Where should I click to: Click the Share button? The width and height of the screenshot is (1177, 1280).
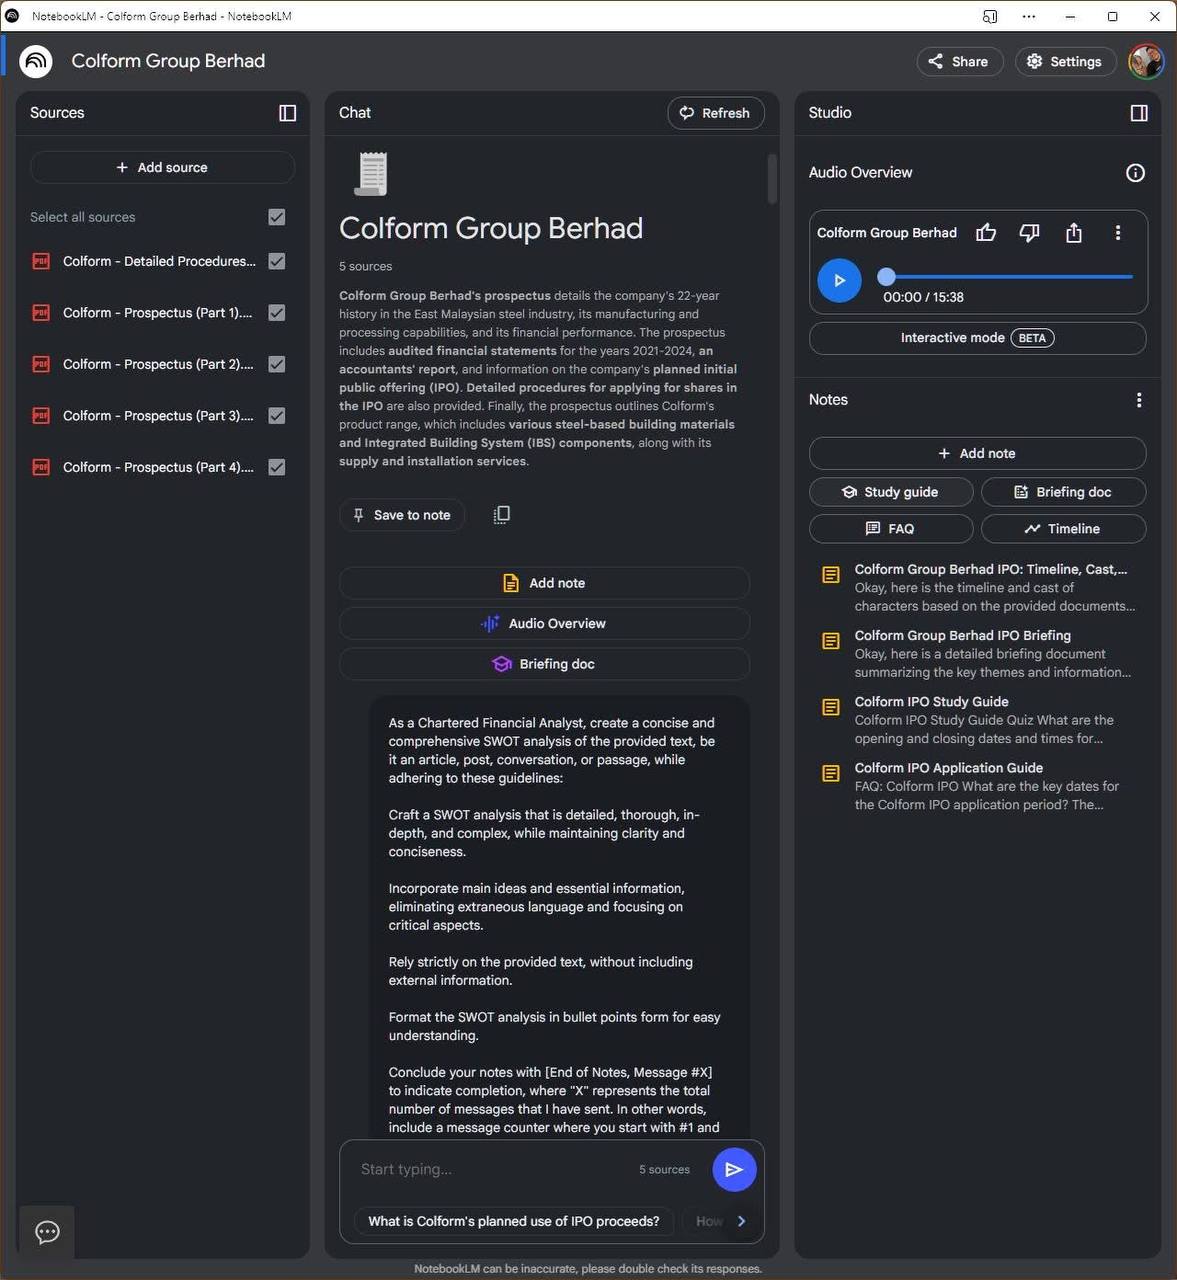pyautogui.click(x=959, y=61)
